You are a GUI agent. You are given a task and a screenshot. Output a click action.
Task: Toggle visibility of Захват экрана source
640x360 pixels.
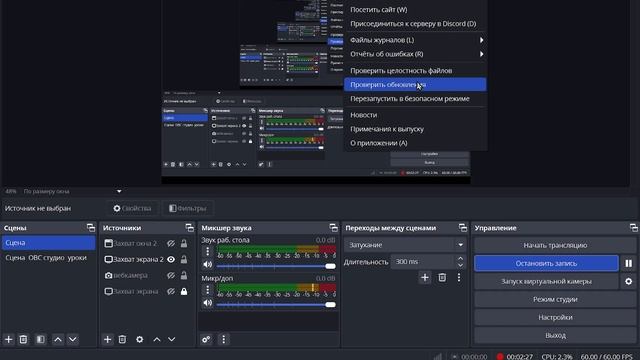click(171, 291)
